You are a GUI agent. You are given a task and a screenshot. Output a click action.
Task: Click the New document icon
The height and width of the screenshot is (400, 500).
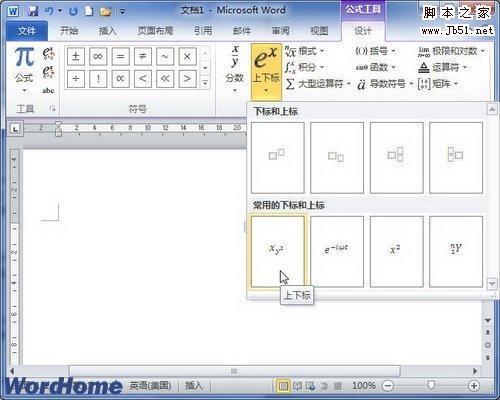point(89,11)
